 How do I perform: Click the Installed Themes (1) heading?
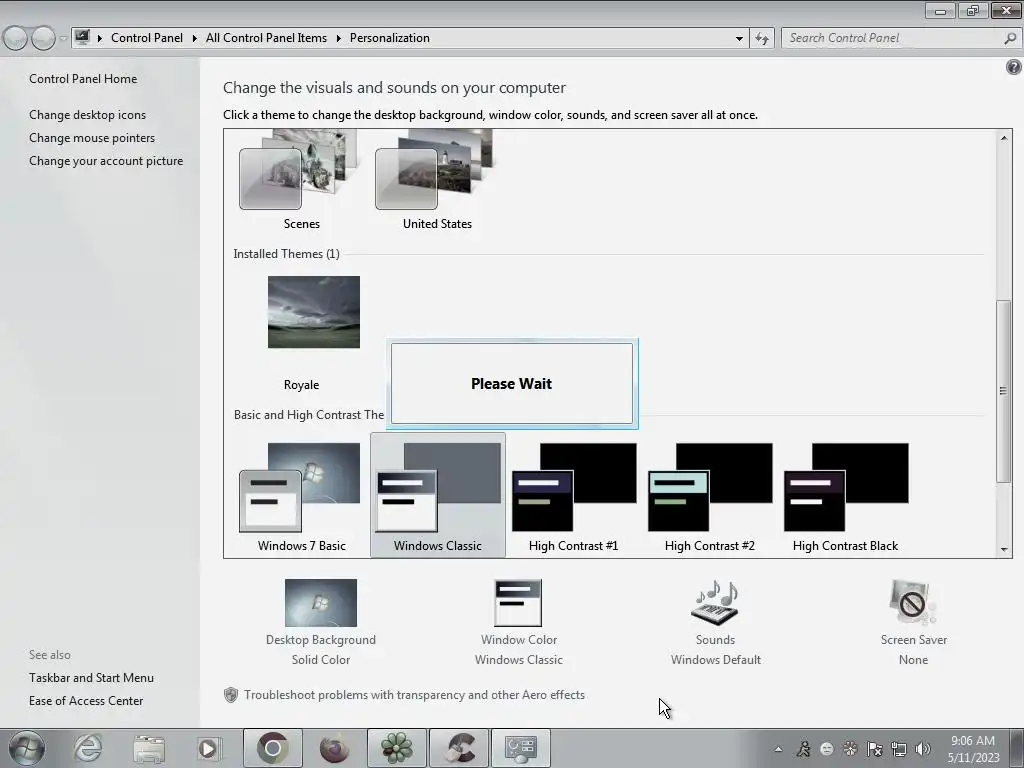coord(286,254)
